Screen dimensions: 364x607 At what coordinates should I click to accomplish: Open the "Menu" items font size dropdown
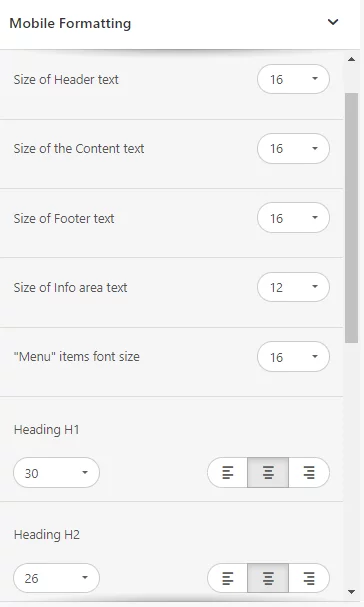pyautogui.click(x=293, y=357)
